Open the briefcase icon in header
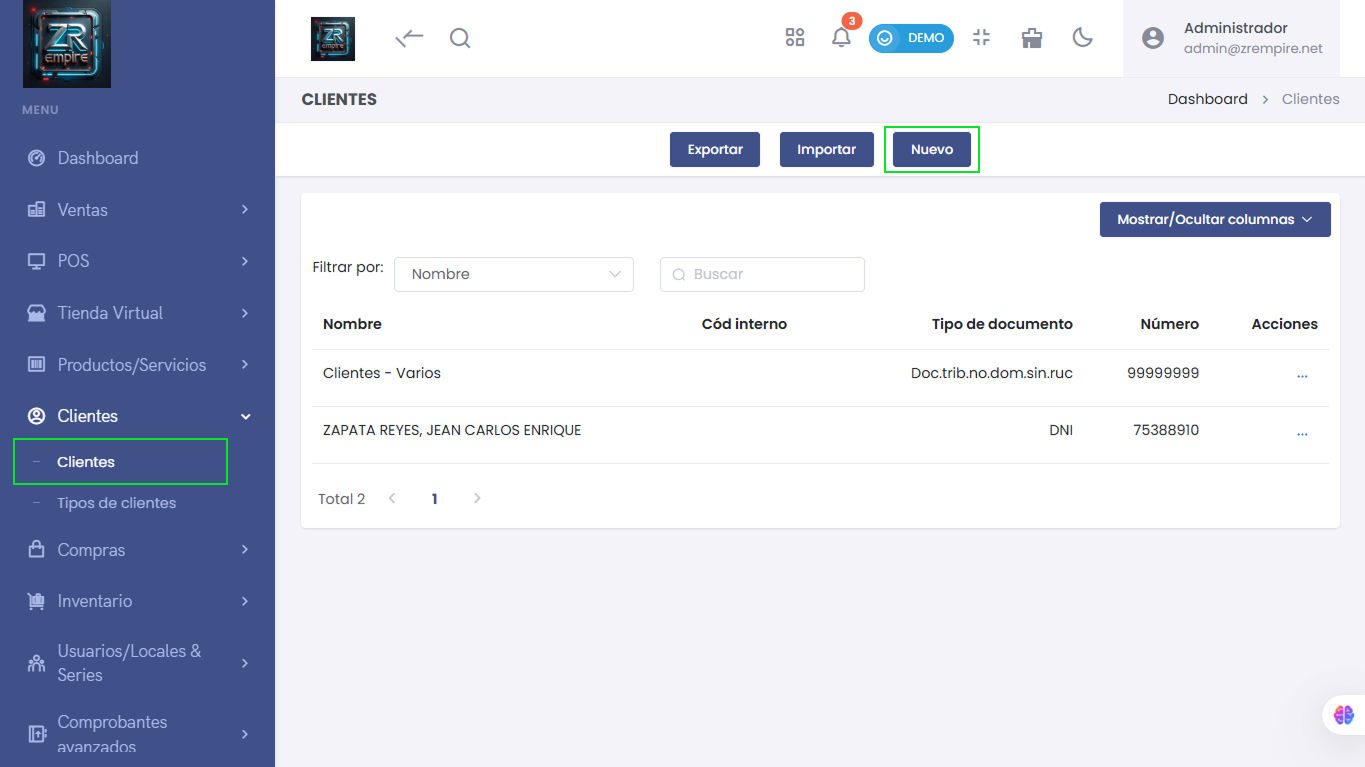 (1032, 38)
